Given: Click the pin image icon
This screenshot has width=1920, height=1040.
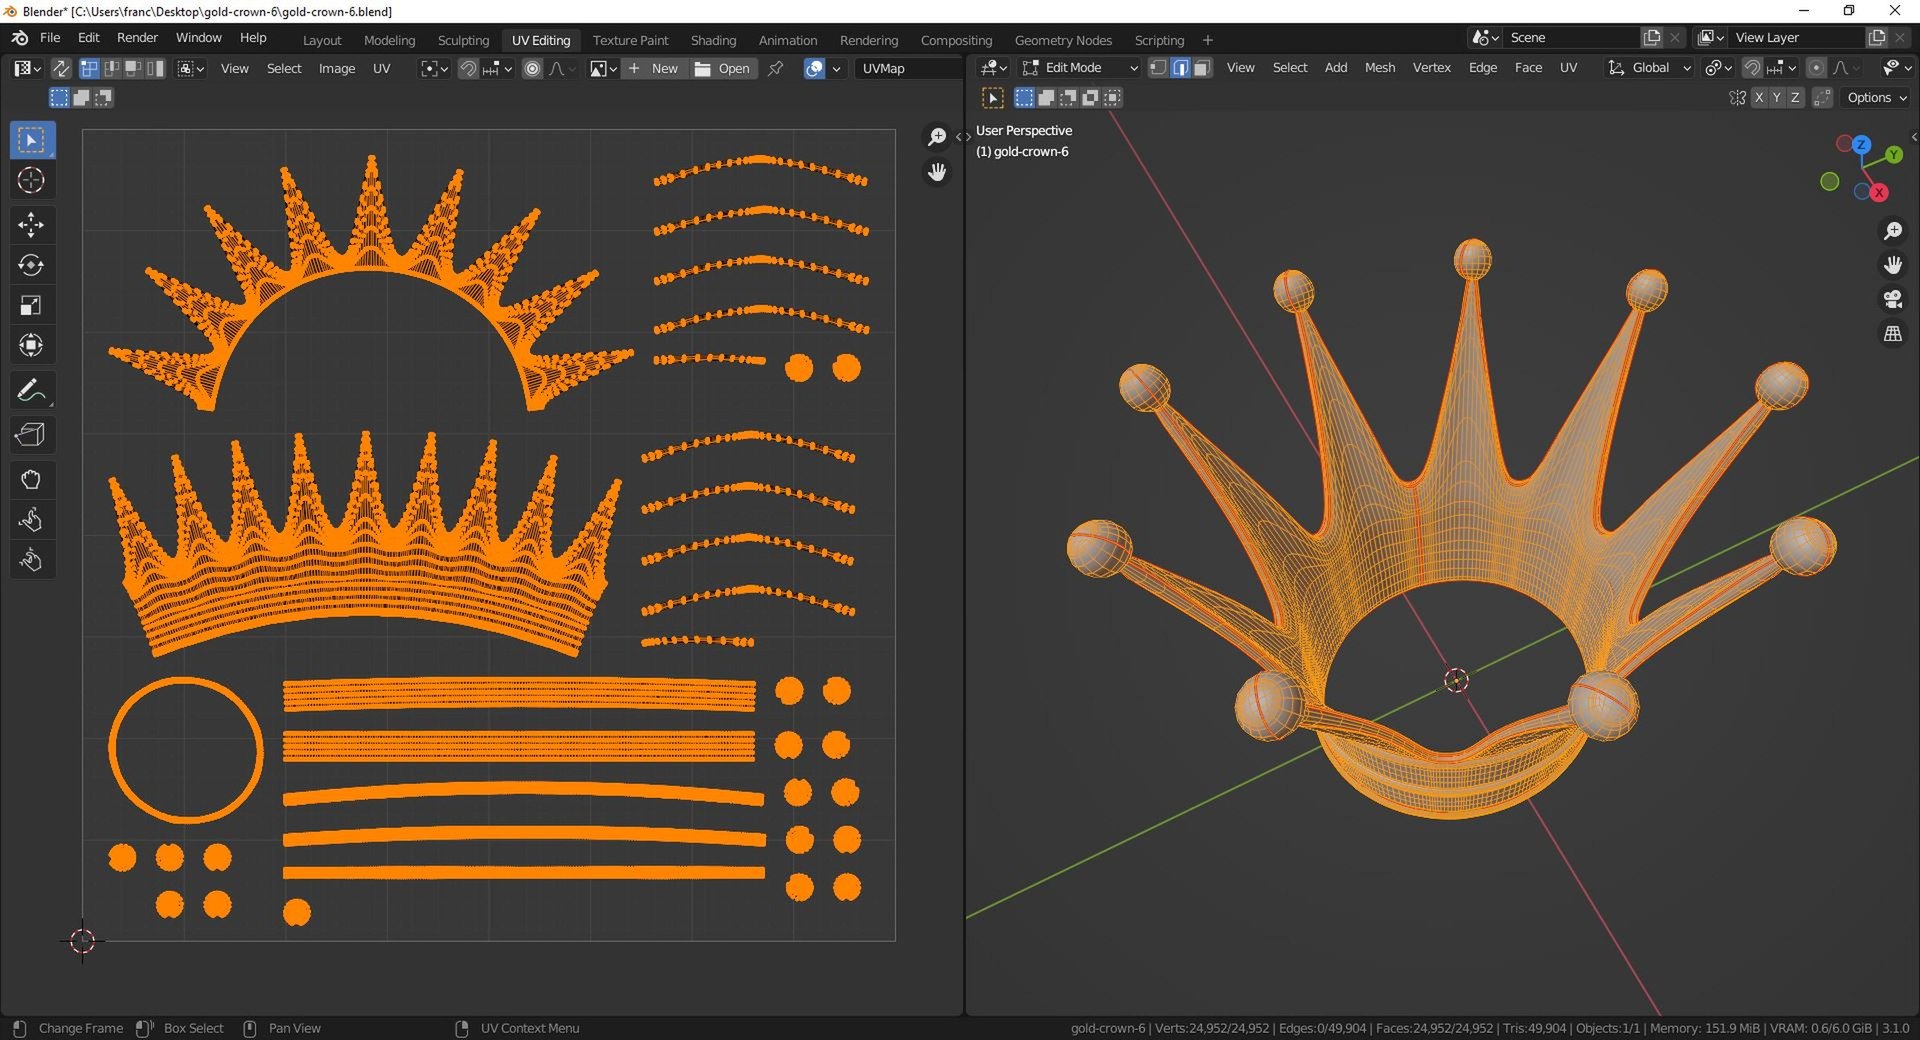Looking at the screenshot, I should click(x=776, y=68).
